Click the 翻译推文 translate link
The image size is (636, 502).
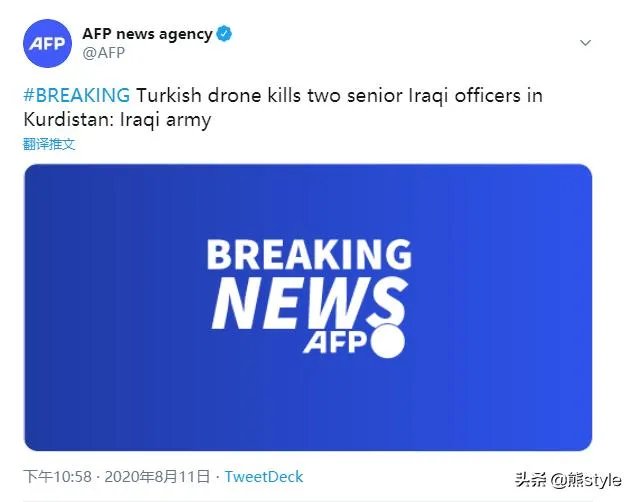click(x=49, y=144)
